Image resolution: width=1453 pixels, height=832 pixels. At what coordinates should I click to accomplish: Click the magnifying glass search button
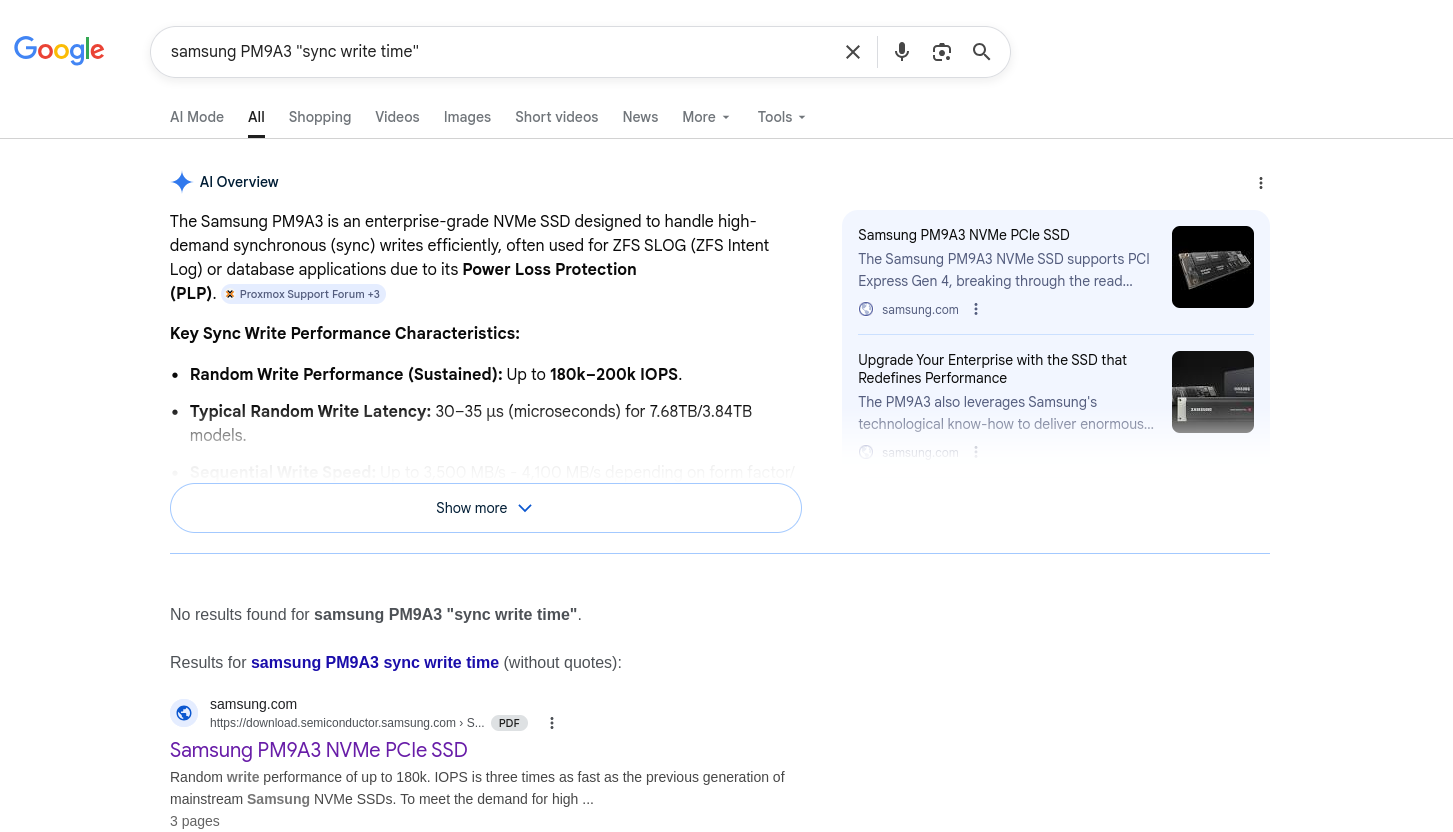pyautogui.click(x=981, y=52)
